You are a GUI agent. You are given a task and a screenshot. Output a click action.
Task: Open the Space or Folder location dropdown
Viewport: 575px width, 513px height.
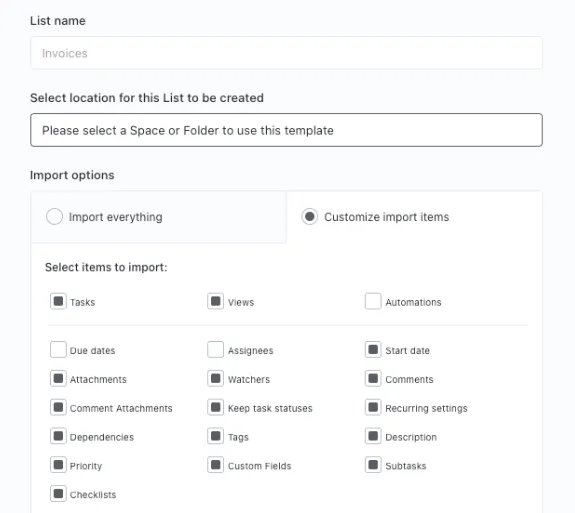click(x=286, y=130)
